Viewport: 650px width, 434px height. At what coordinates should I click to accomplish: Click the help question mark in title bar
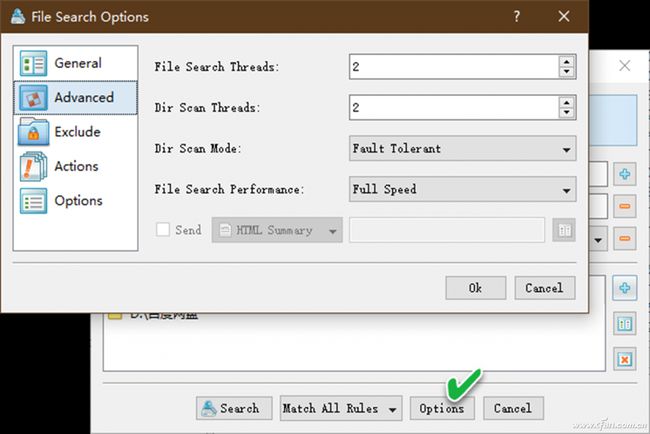click(517, 17)
